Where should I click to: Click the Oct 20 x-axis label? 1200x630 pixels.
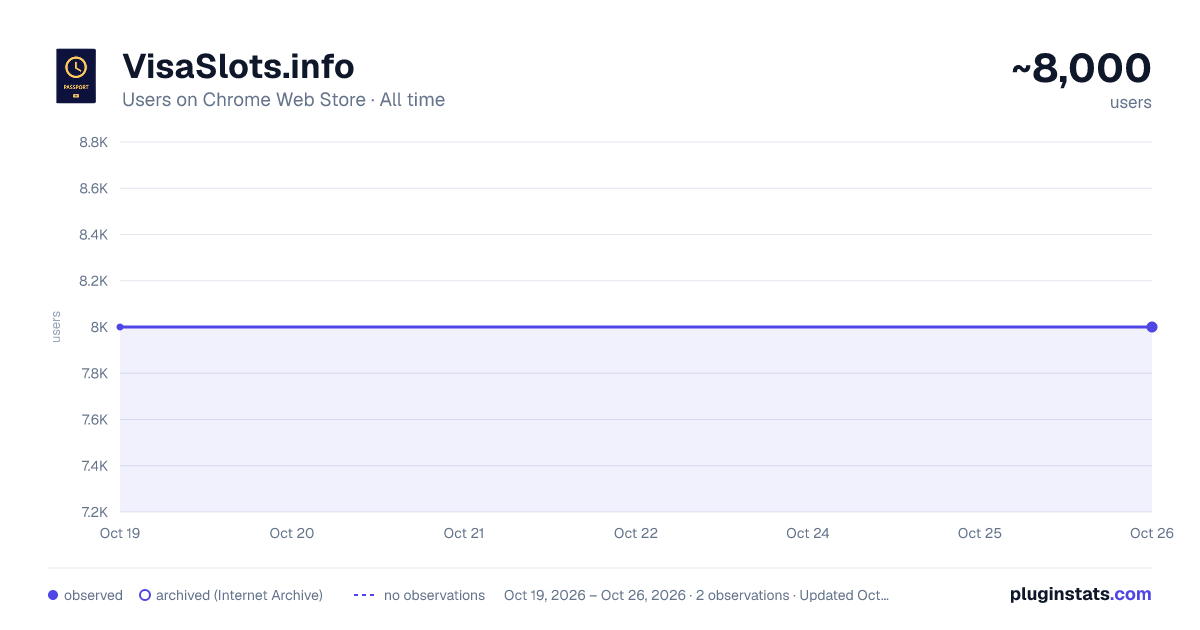click(x=292, y=533)
